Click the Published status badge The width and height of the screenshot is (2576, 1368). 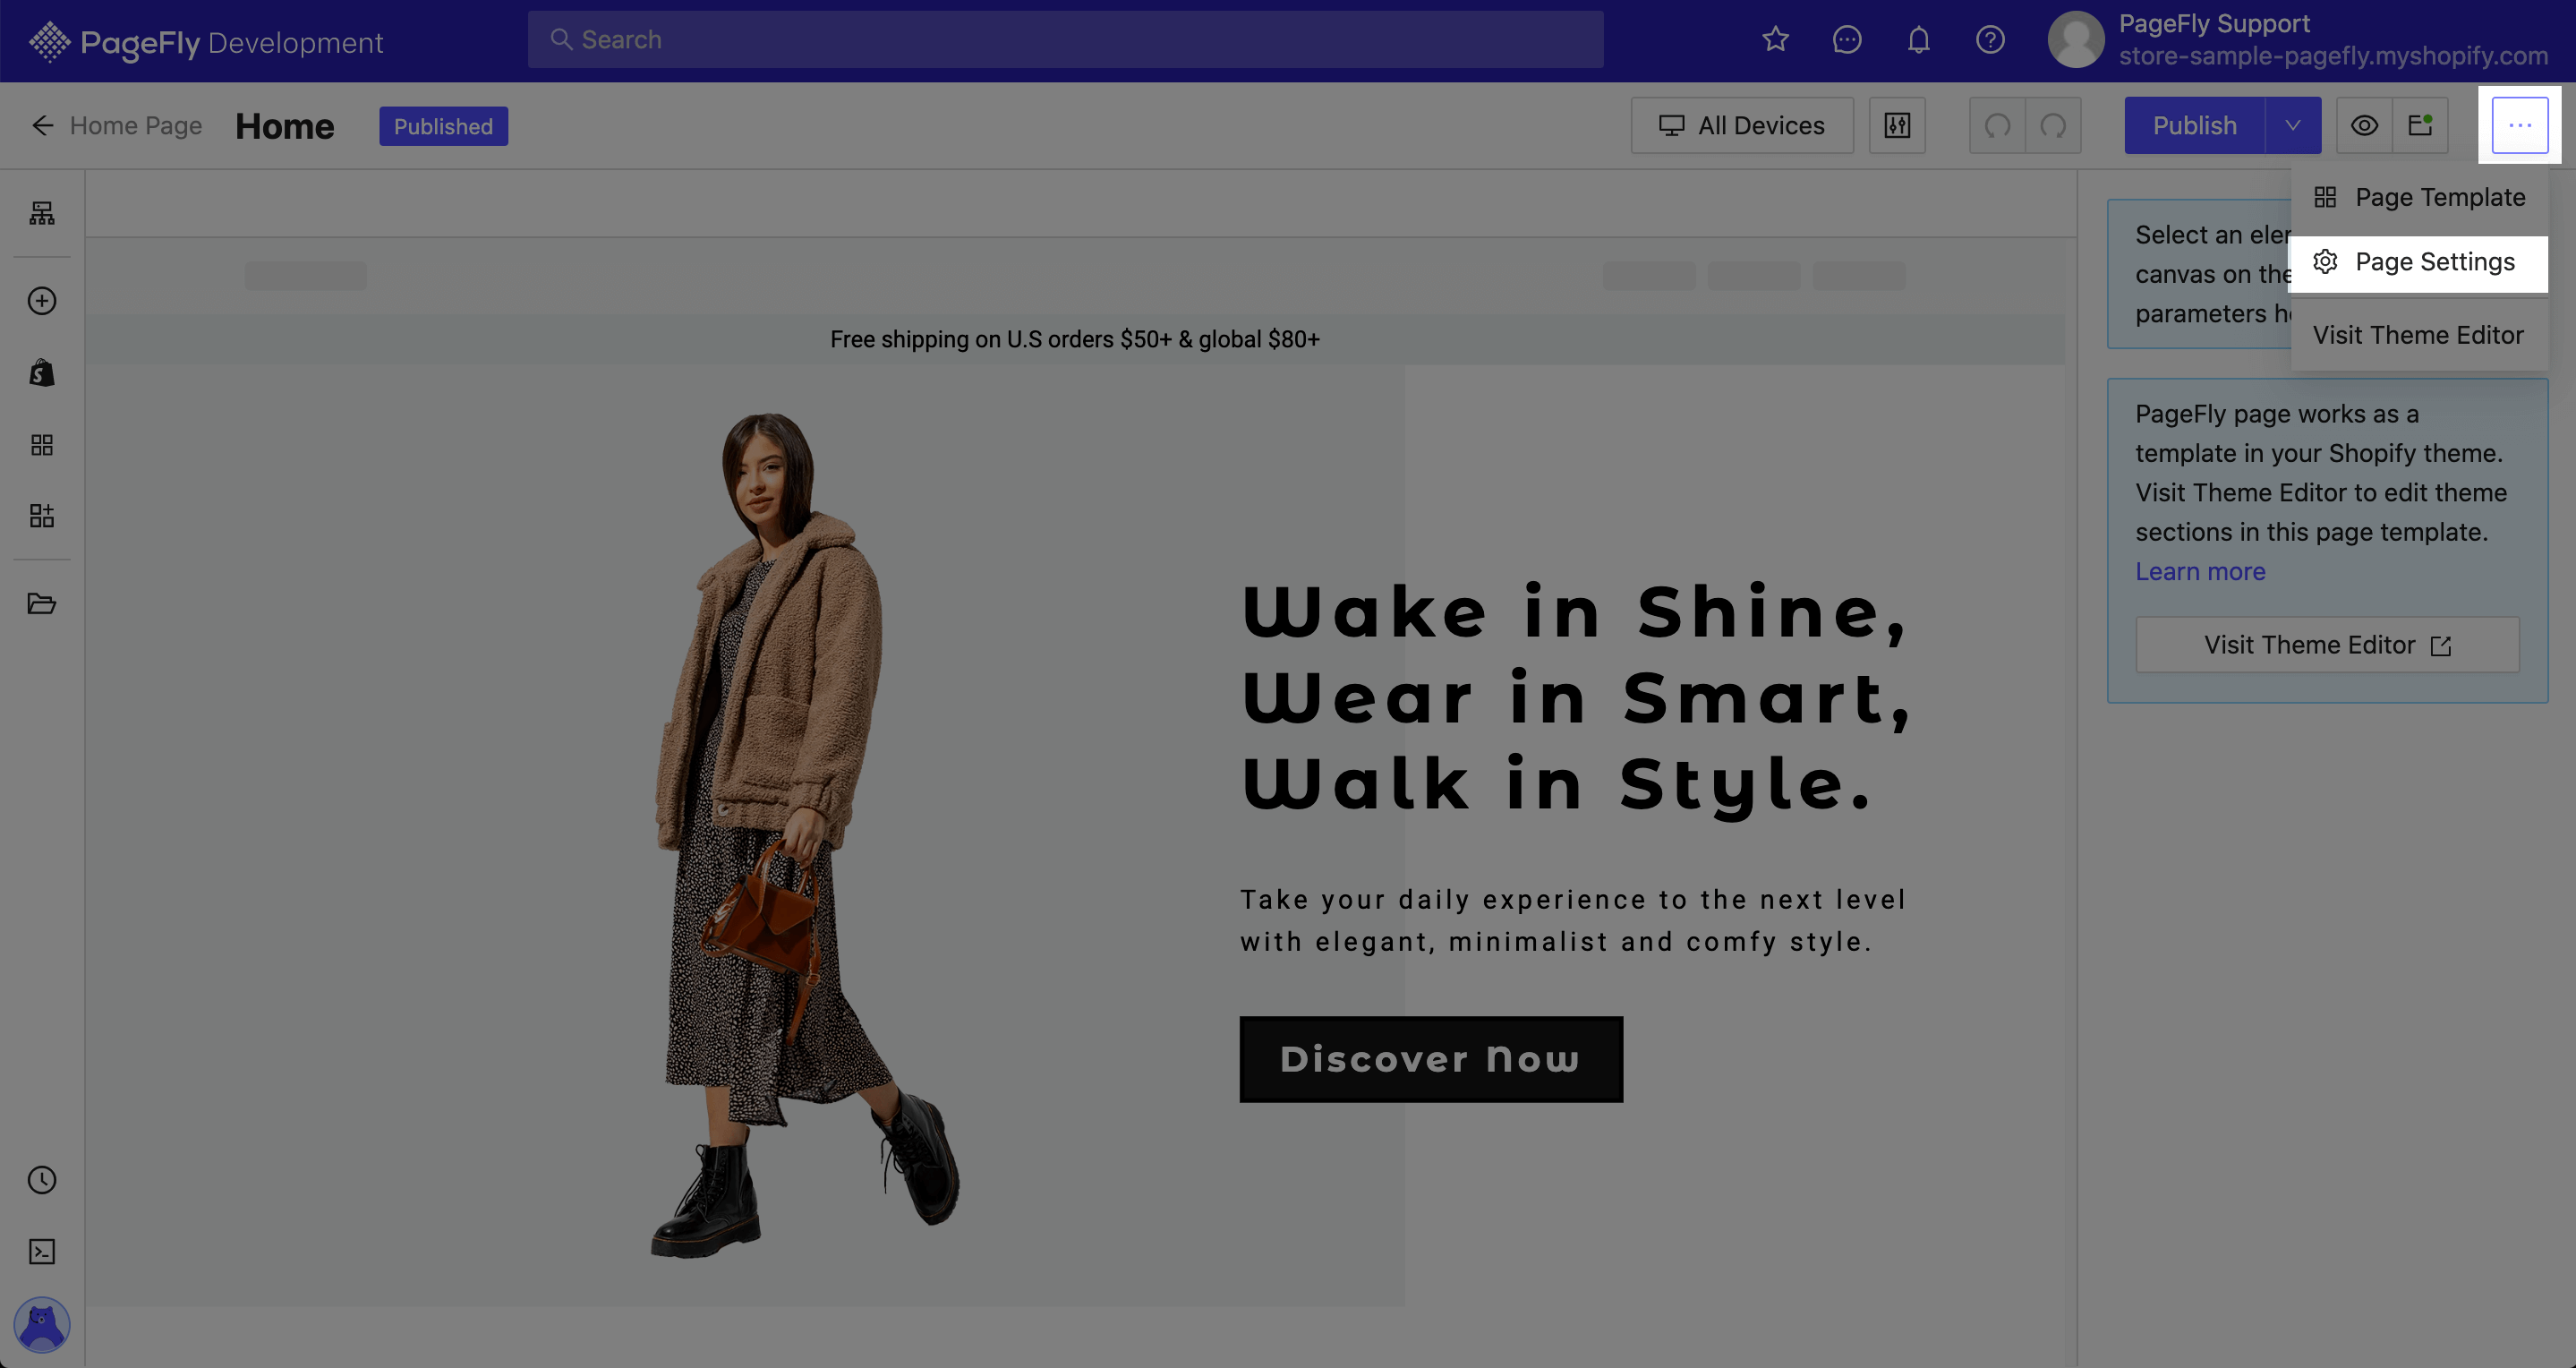pyautogui.click(x=443, y=127)
